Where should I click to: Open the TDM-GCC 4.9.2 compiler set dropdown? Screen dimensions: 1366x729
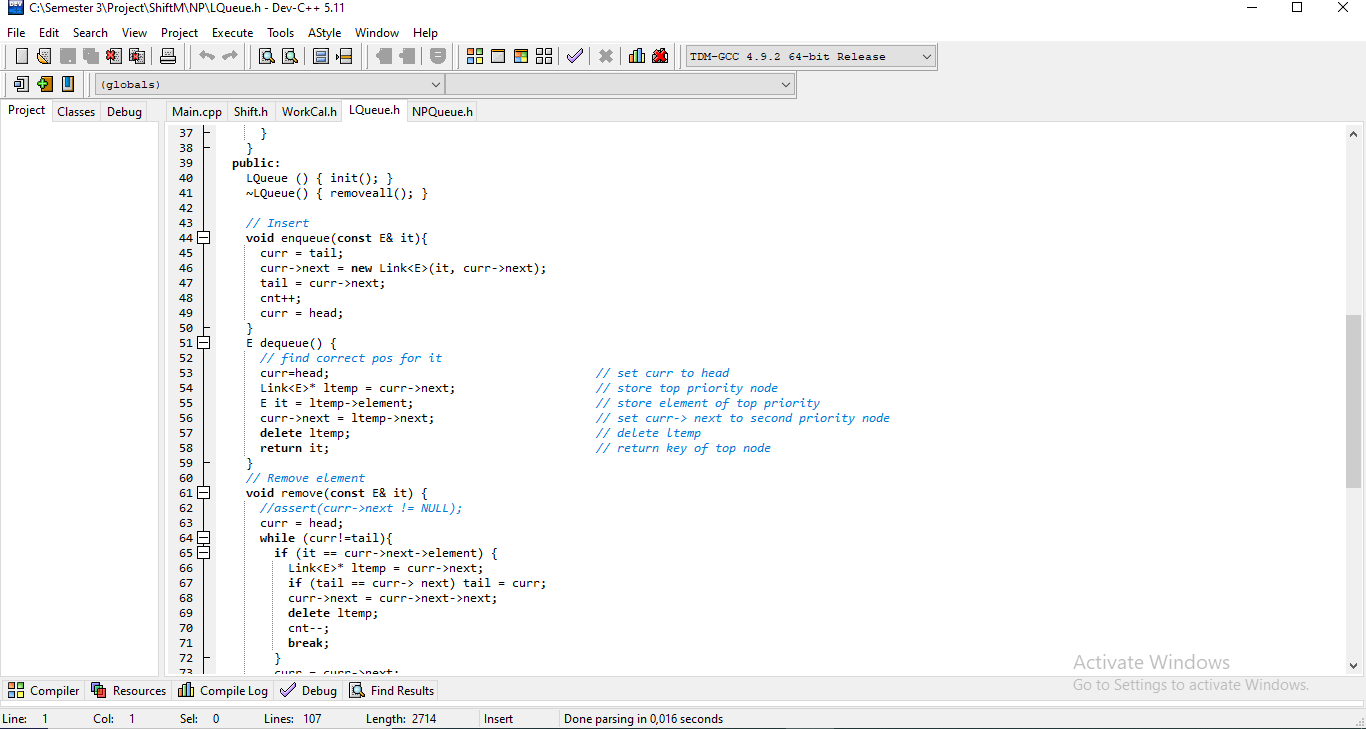811,56
